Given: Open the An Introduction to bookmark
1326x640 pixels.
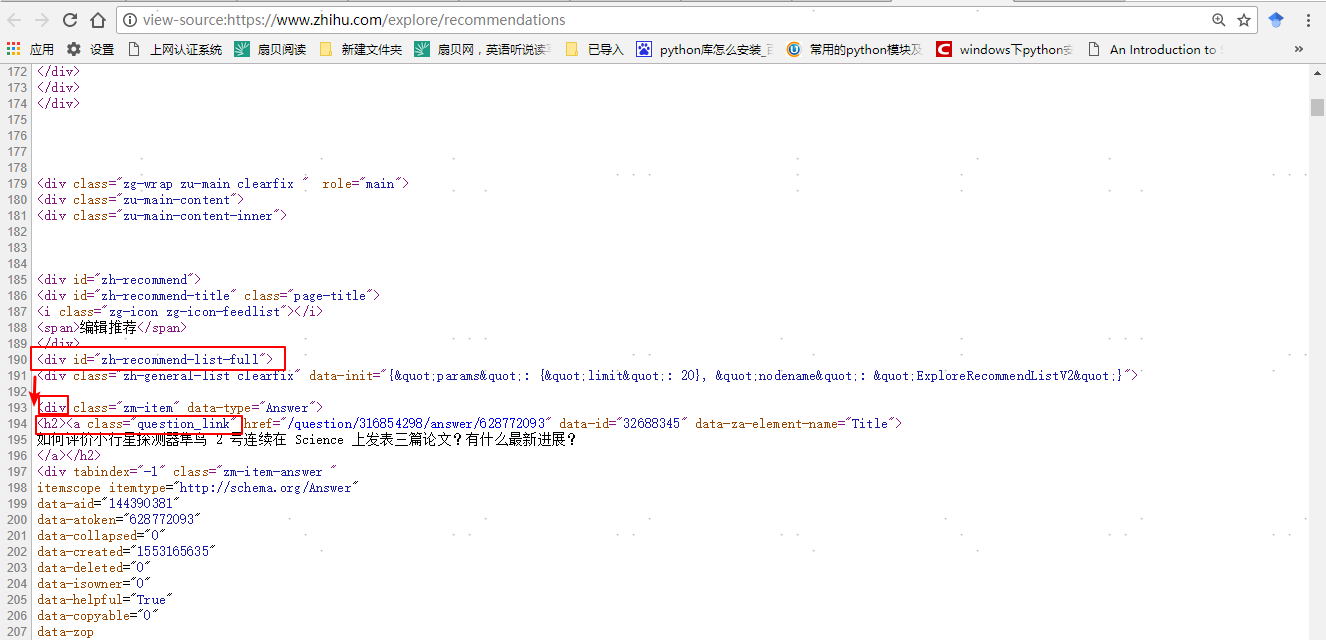Looking at the screenshot, I should 1155,49.
